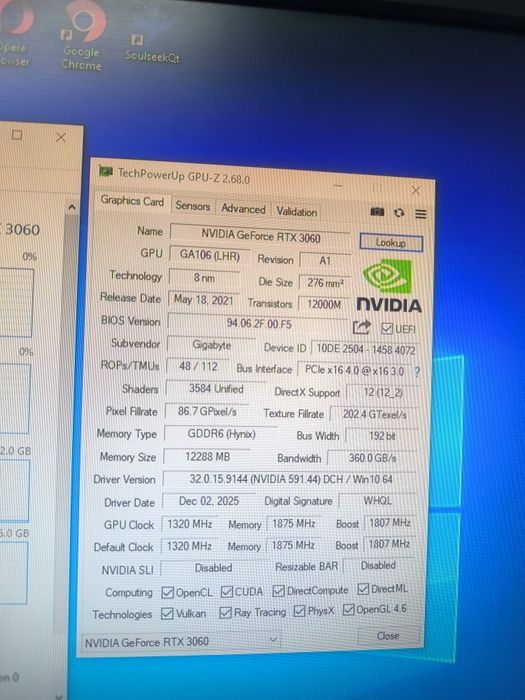This screenshot has width=525, height=700.
Task: Click the Transistors 12000M field
Action: click(x=324, y=304)
